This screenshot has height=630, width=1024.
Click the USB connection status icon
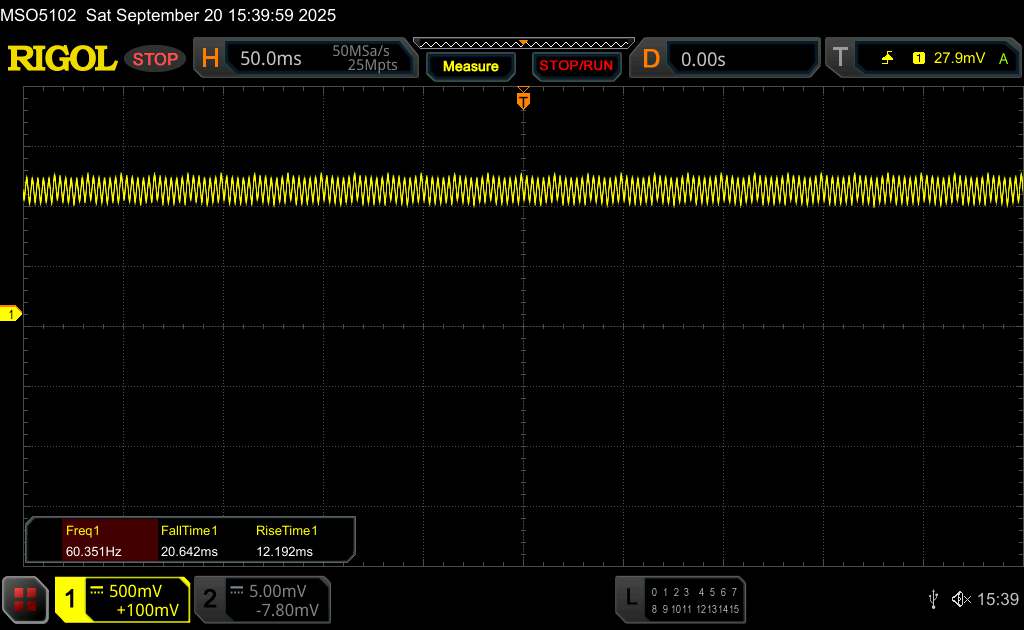coord(933,599)
